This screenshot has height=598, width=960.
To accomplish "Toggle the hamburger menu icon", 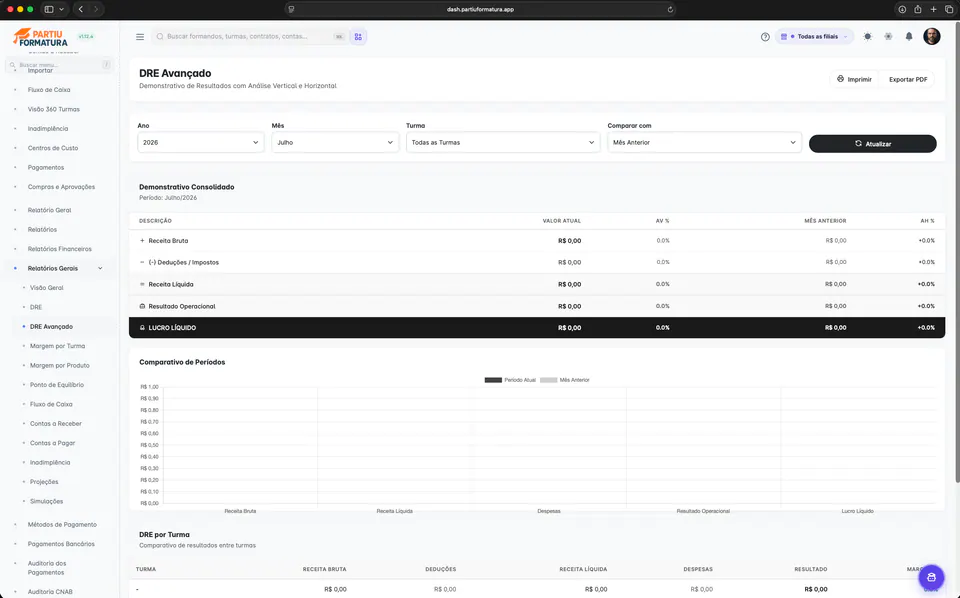I will [140, 37].
